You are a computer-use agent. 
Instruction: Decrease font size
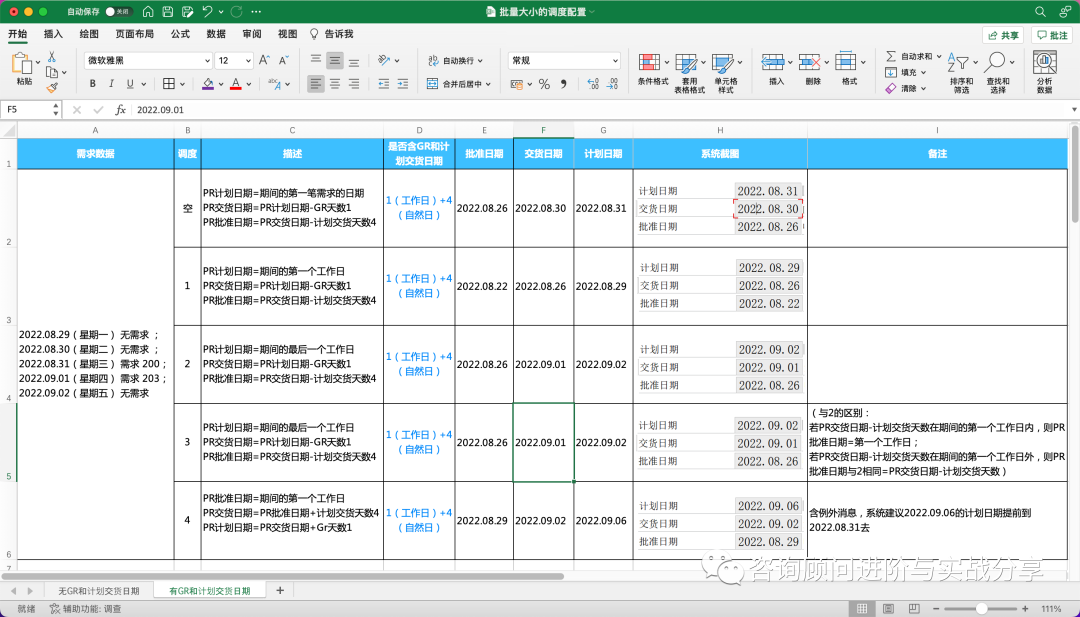[x=284, y=61]
